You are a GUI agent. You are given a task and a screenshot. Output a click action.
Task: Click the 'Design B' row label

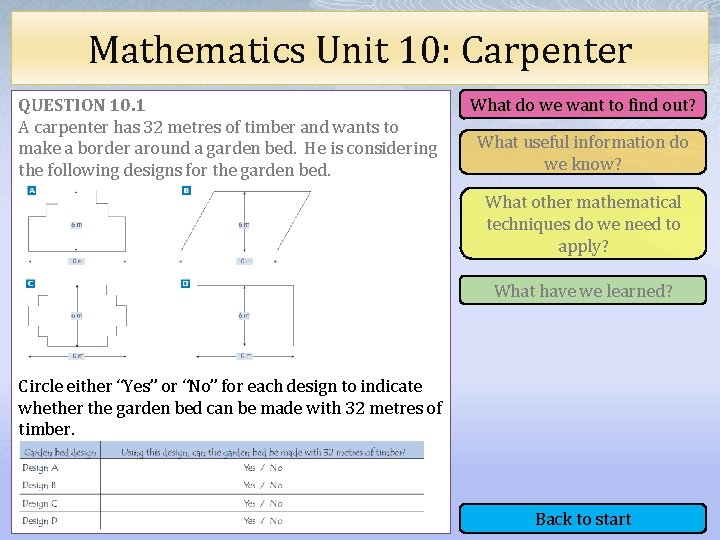[39, 485]
